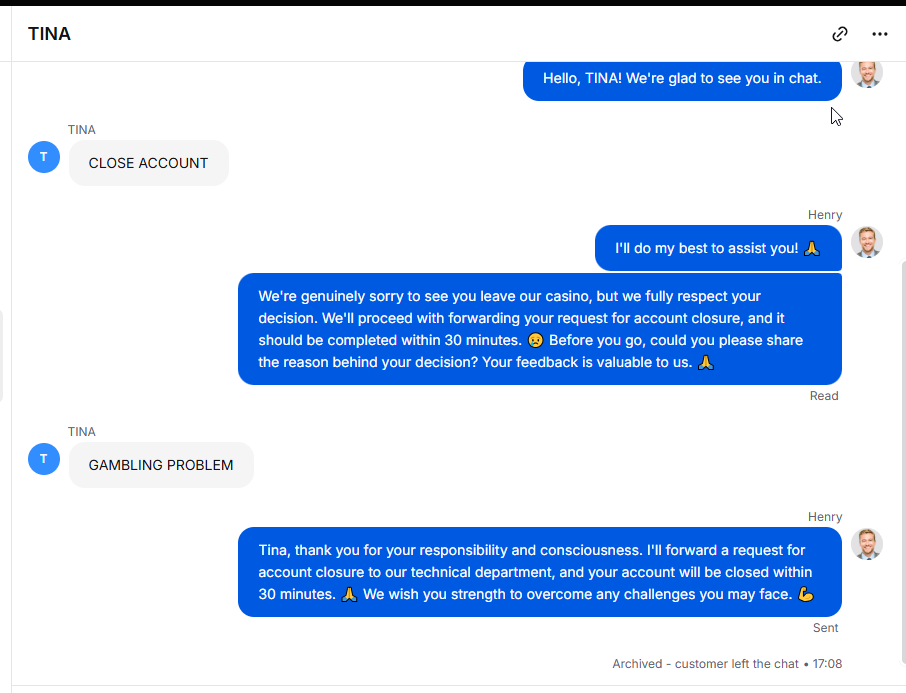Click the 'I'll do my best' message
Viewport: 906px width, 693px height.
pos(718,248)
